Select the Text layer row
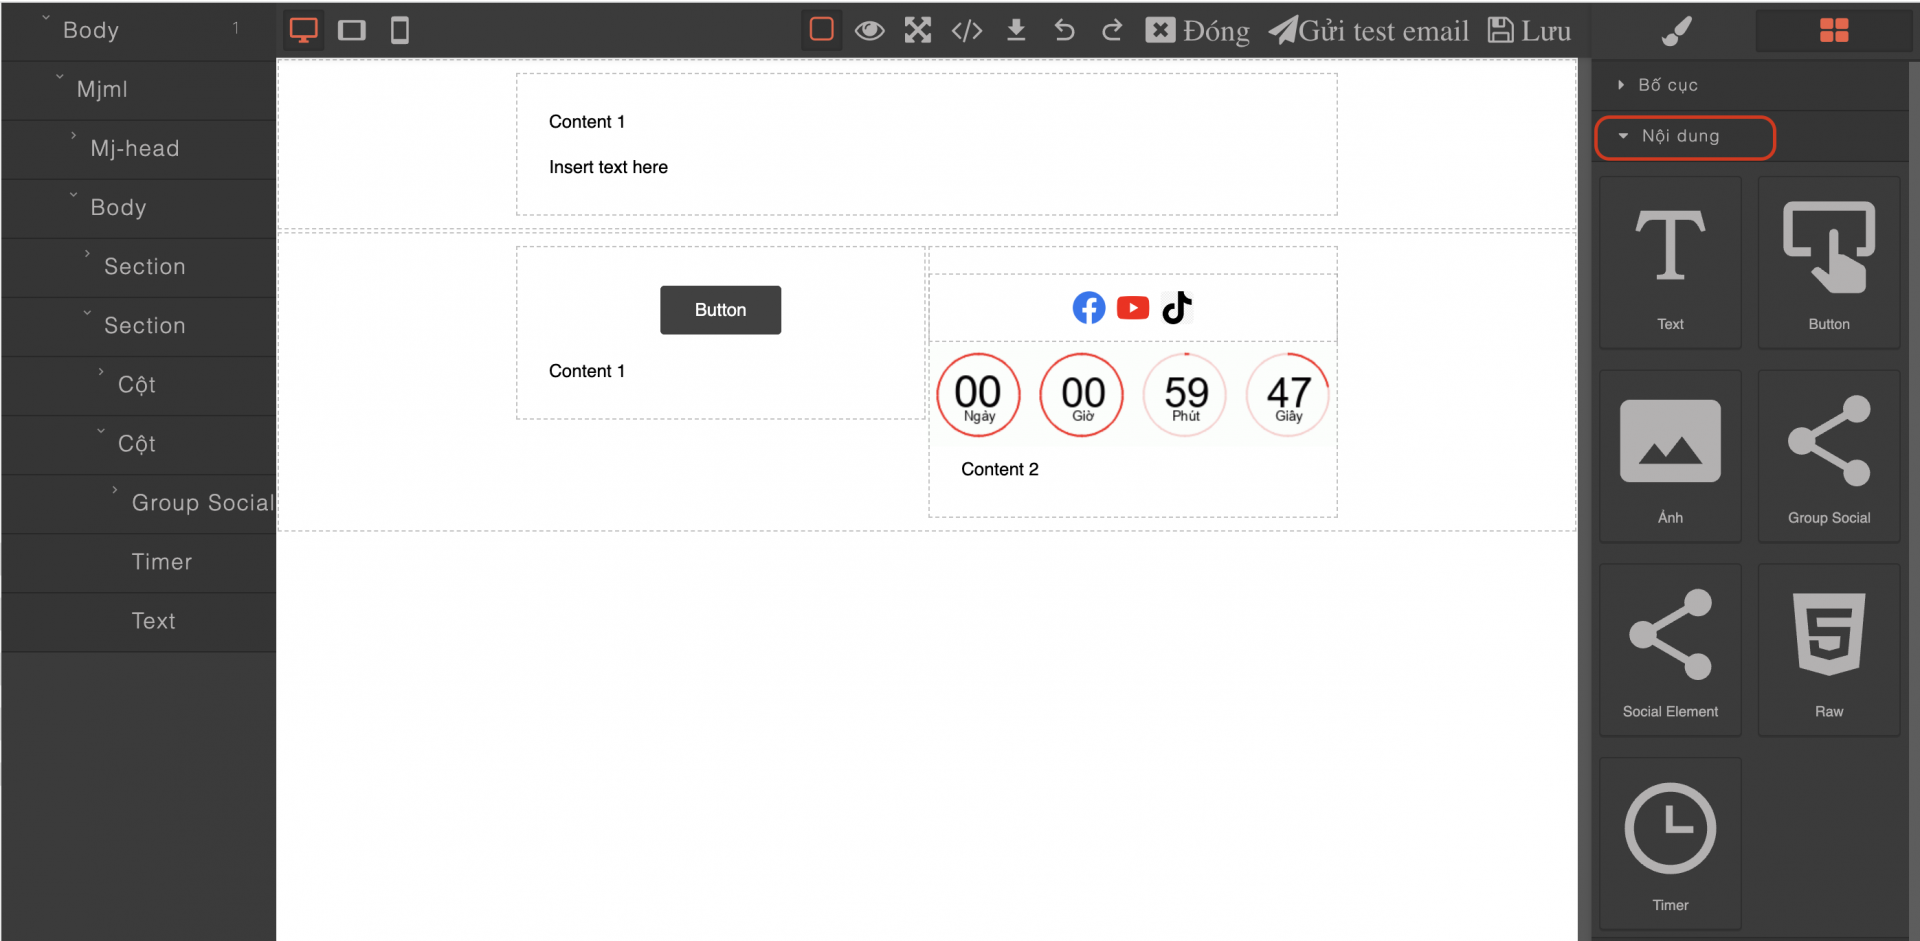The height and width of the screenshot is (941, 1920). [139, 621]
